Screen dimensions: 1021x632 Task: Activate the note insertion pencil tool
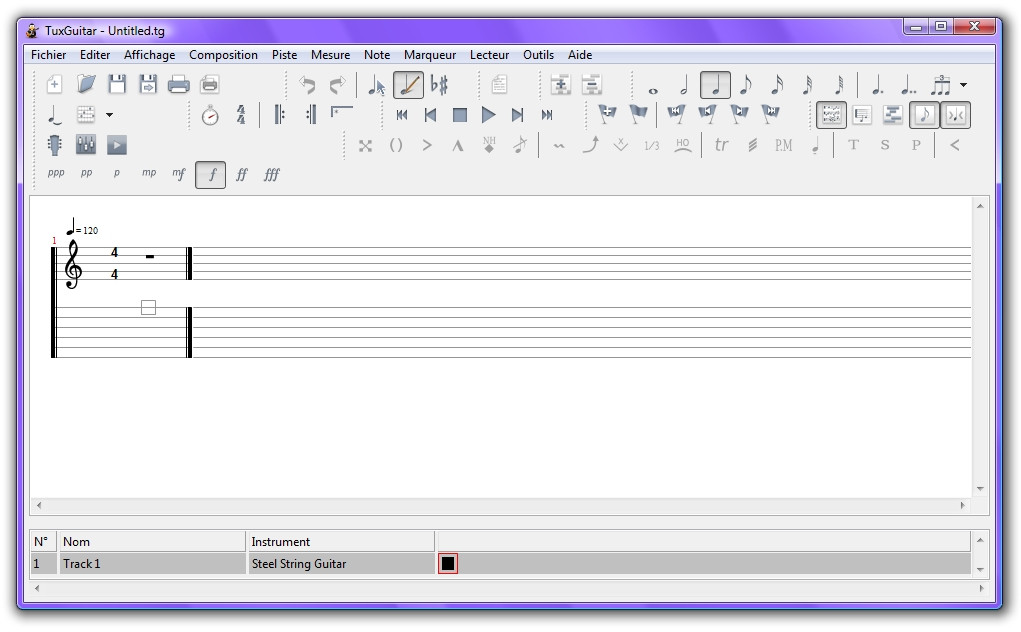(x=409, y=85)
